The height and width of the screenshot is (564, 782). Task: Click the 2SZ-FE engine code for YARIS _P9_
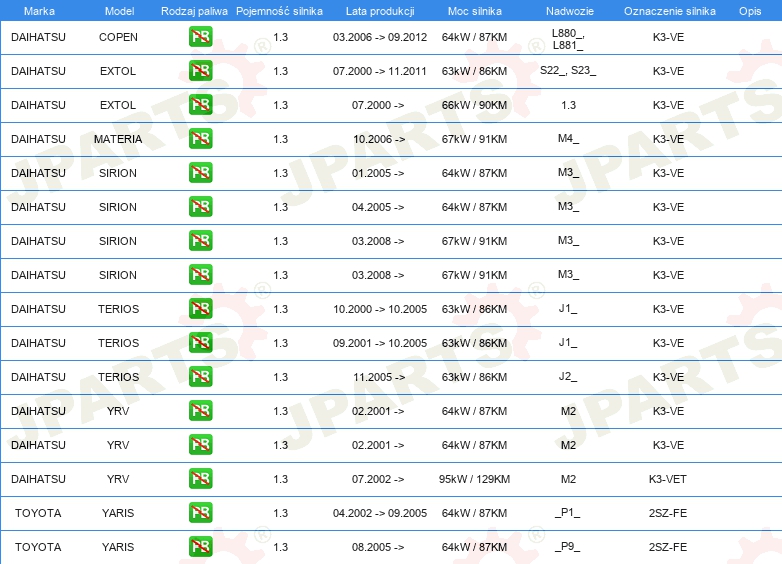668,547
